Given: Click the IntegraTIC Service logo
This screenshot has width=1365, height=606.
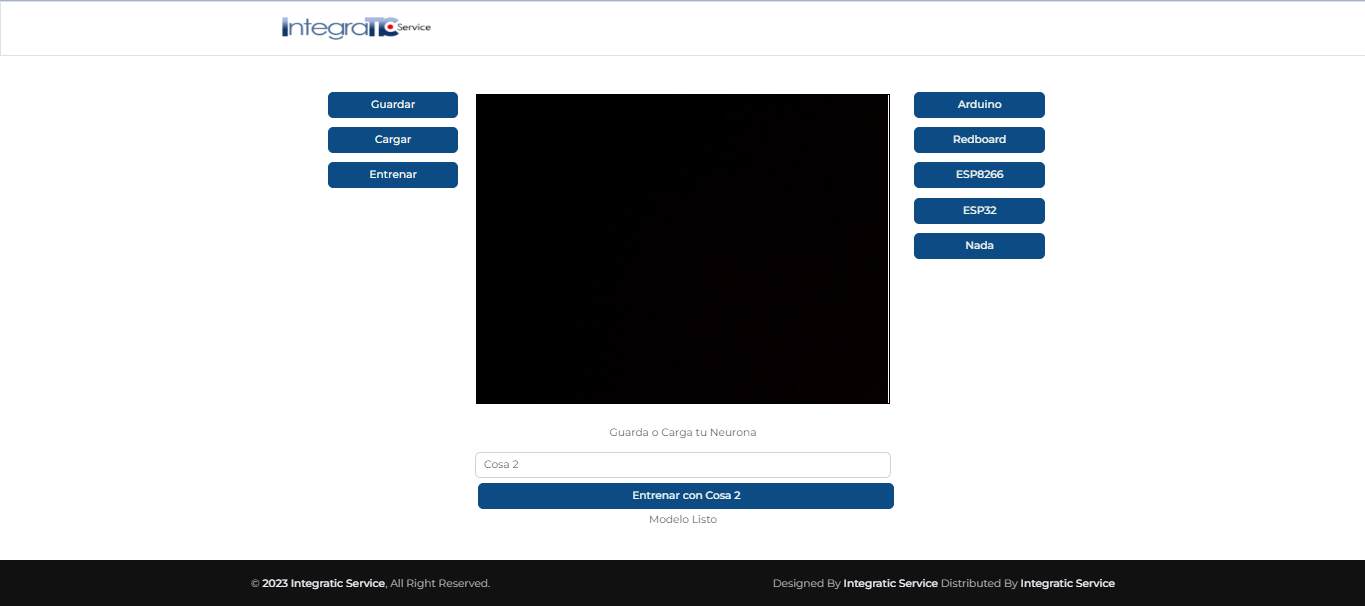Looking at the screenshot, I should [x=356, y=28].
